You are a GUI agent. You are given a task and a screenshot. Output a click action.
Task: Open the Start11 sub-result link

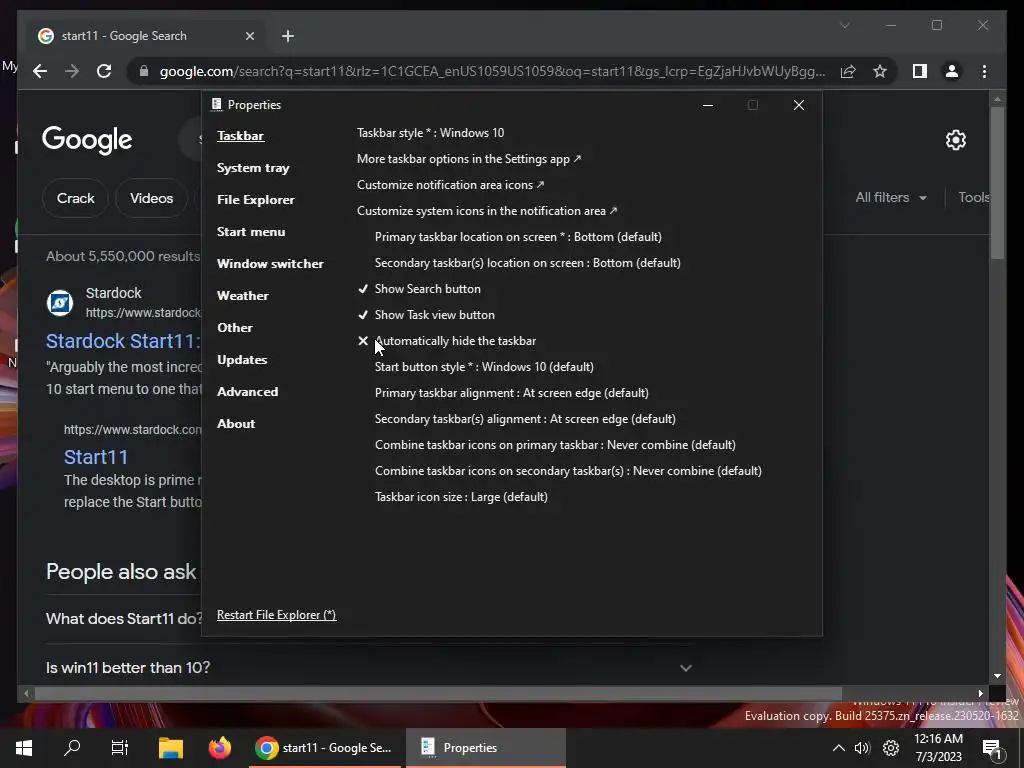click(96, 456)
